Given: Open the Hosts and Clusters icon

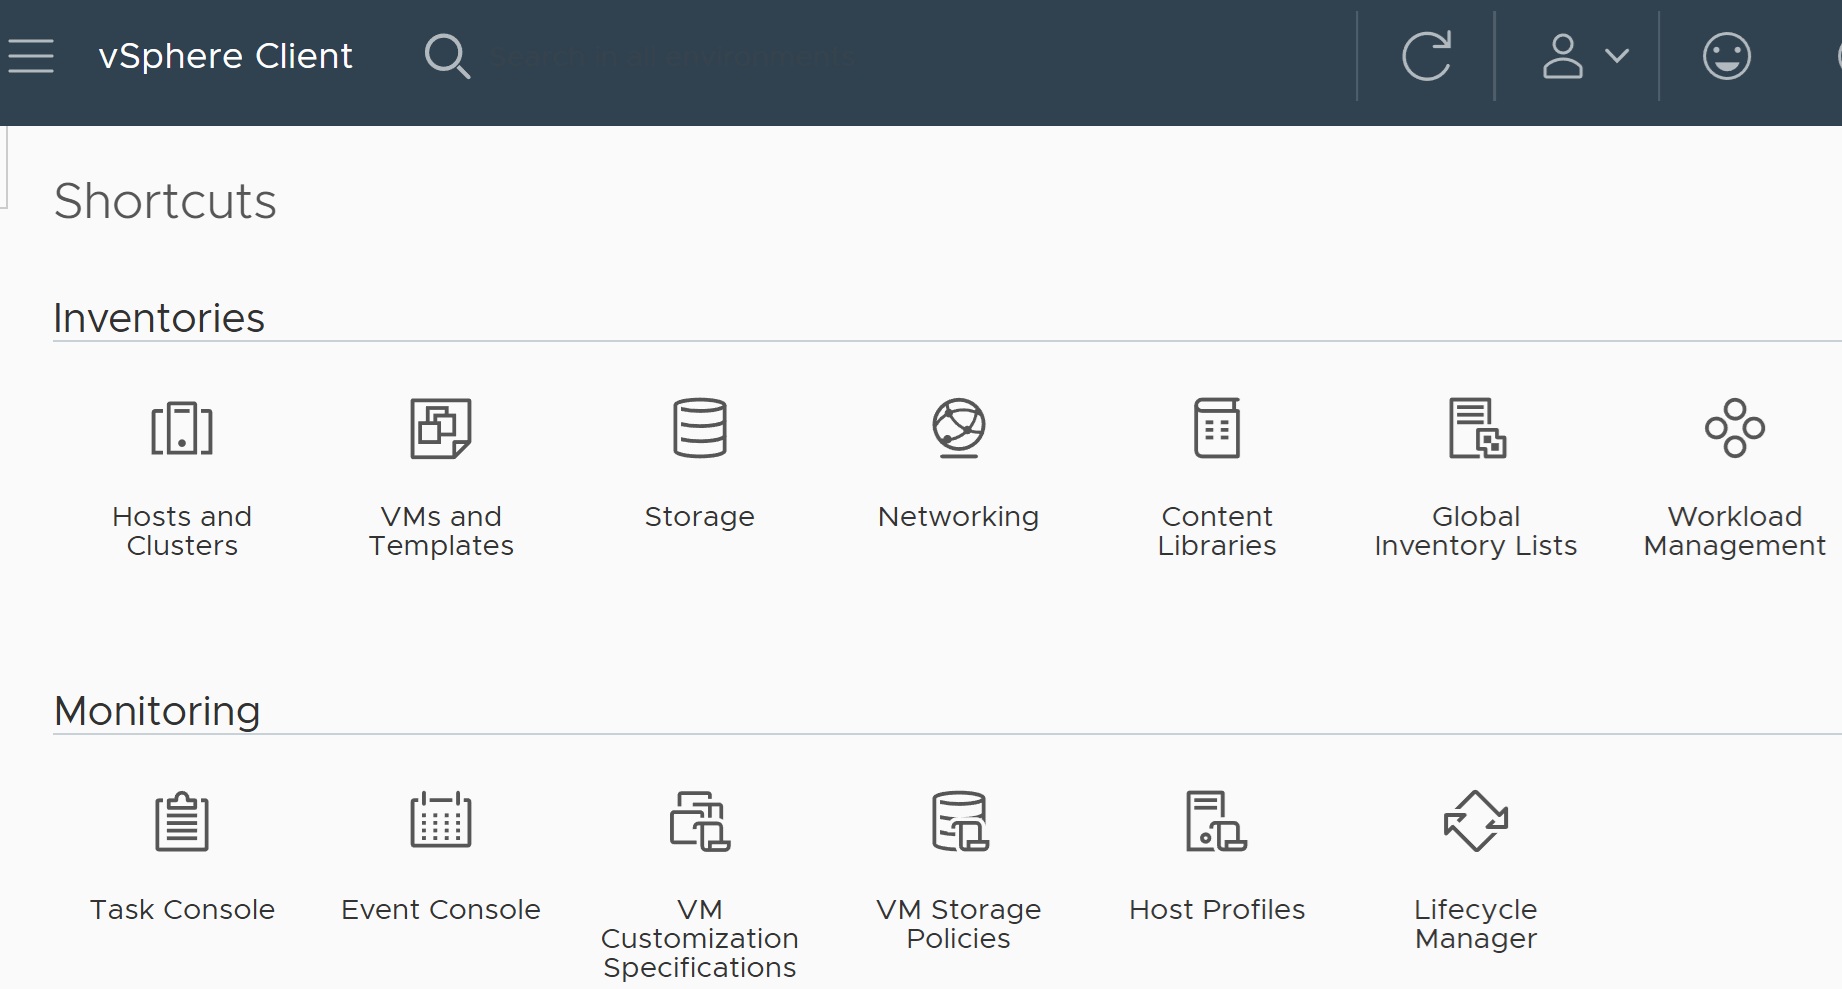Looking at the screenshot, I should coord(182,429).
